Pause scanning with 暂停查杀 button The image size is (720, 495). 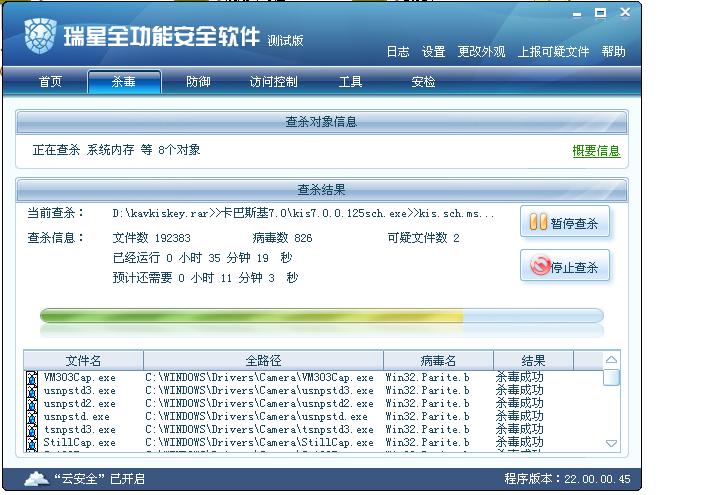click(565, 222)
